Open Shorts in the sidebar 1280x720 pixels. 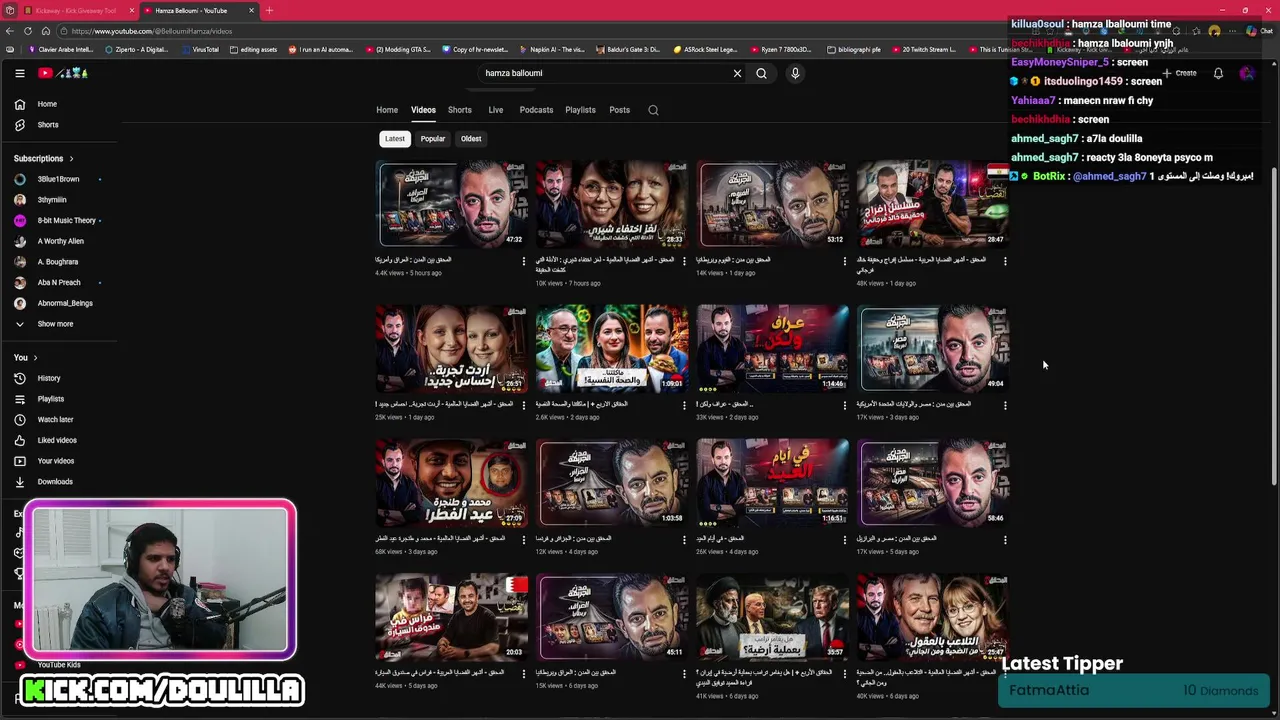click(47, 125)
